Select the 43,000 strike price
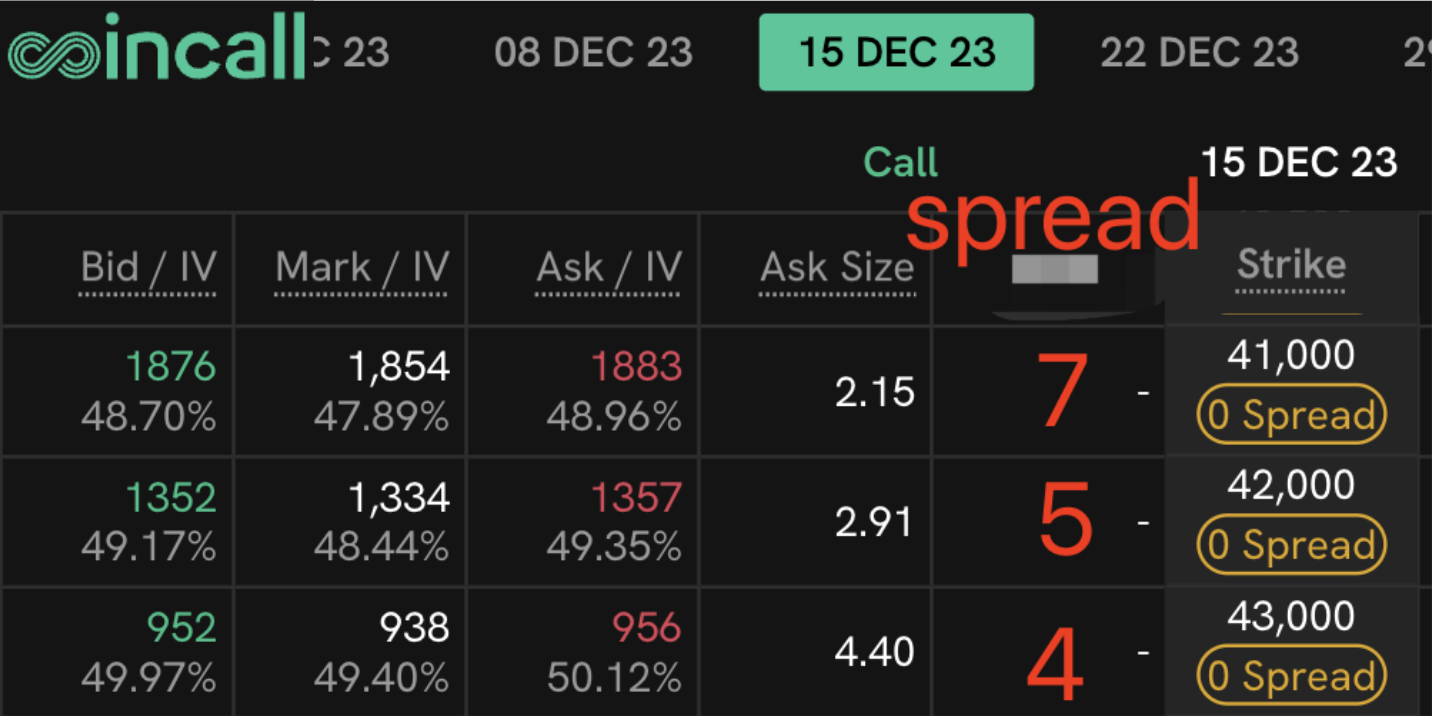The height and width of the screenshot is (716, 1432). click(1290, 616)
